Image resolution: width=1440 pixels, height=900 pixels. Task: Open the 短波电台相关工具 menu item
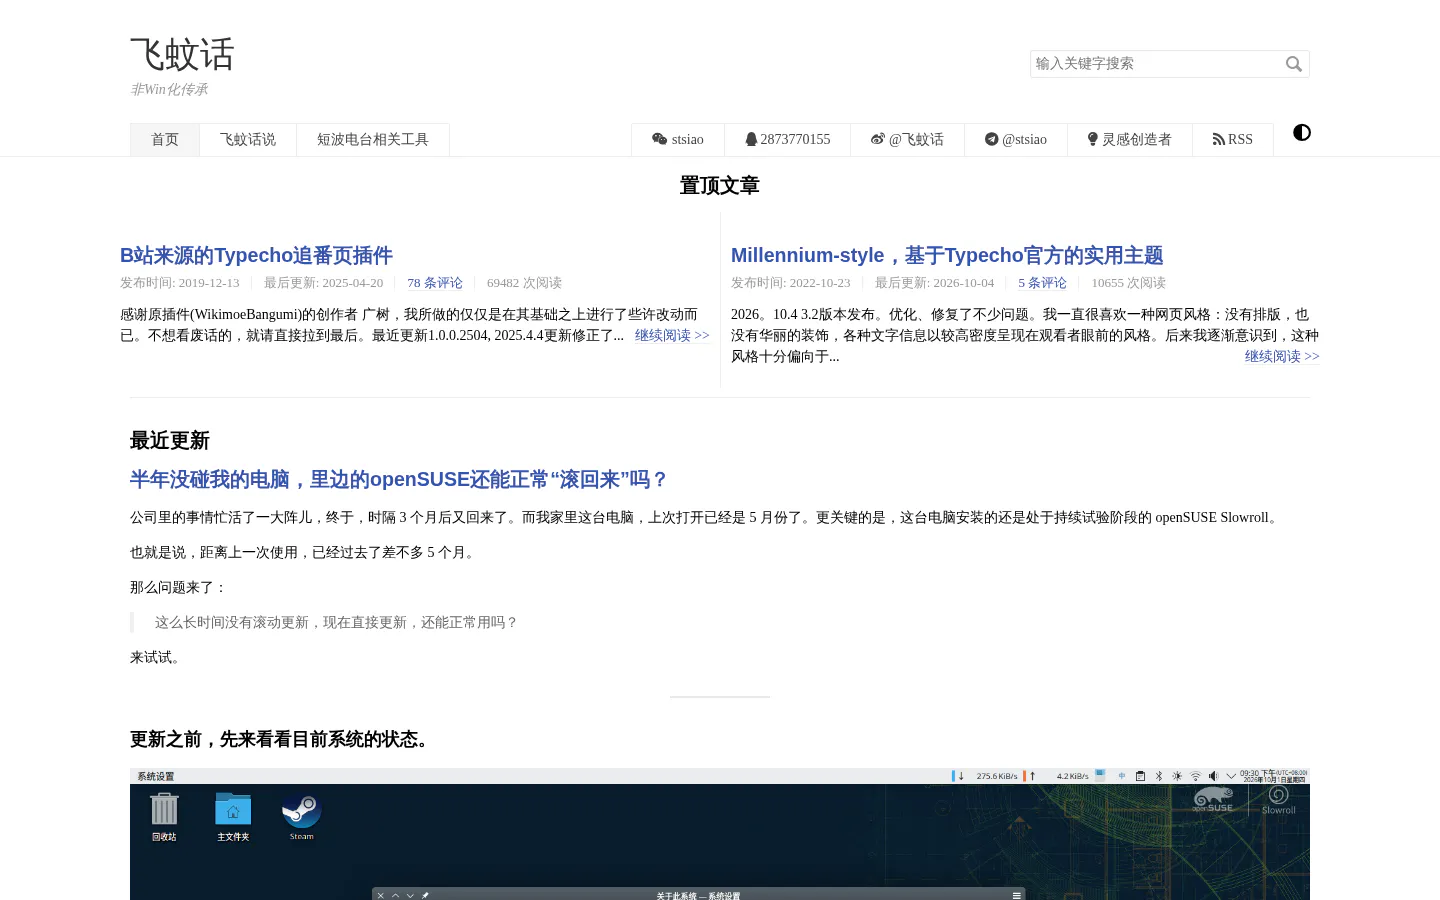click(373, 140)
